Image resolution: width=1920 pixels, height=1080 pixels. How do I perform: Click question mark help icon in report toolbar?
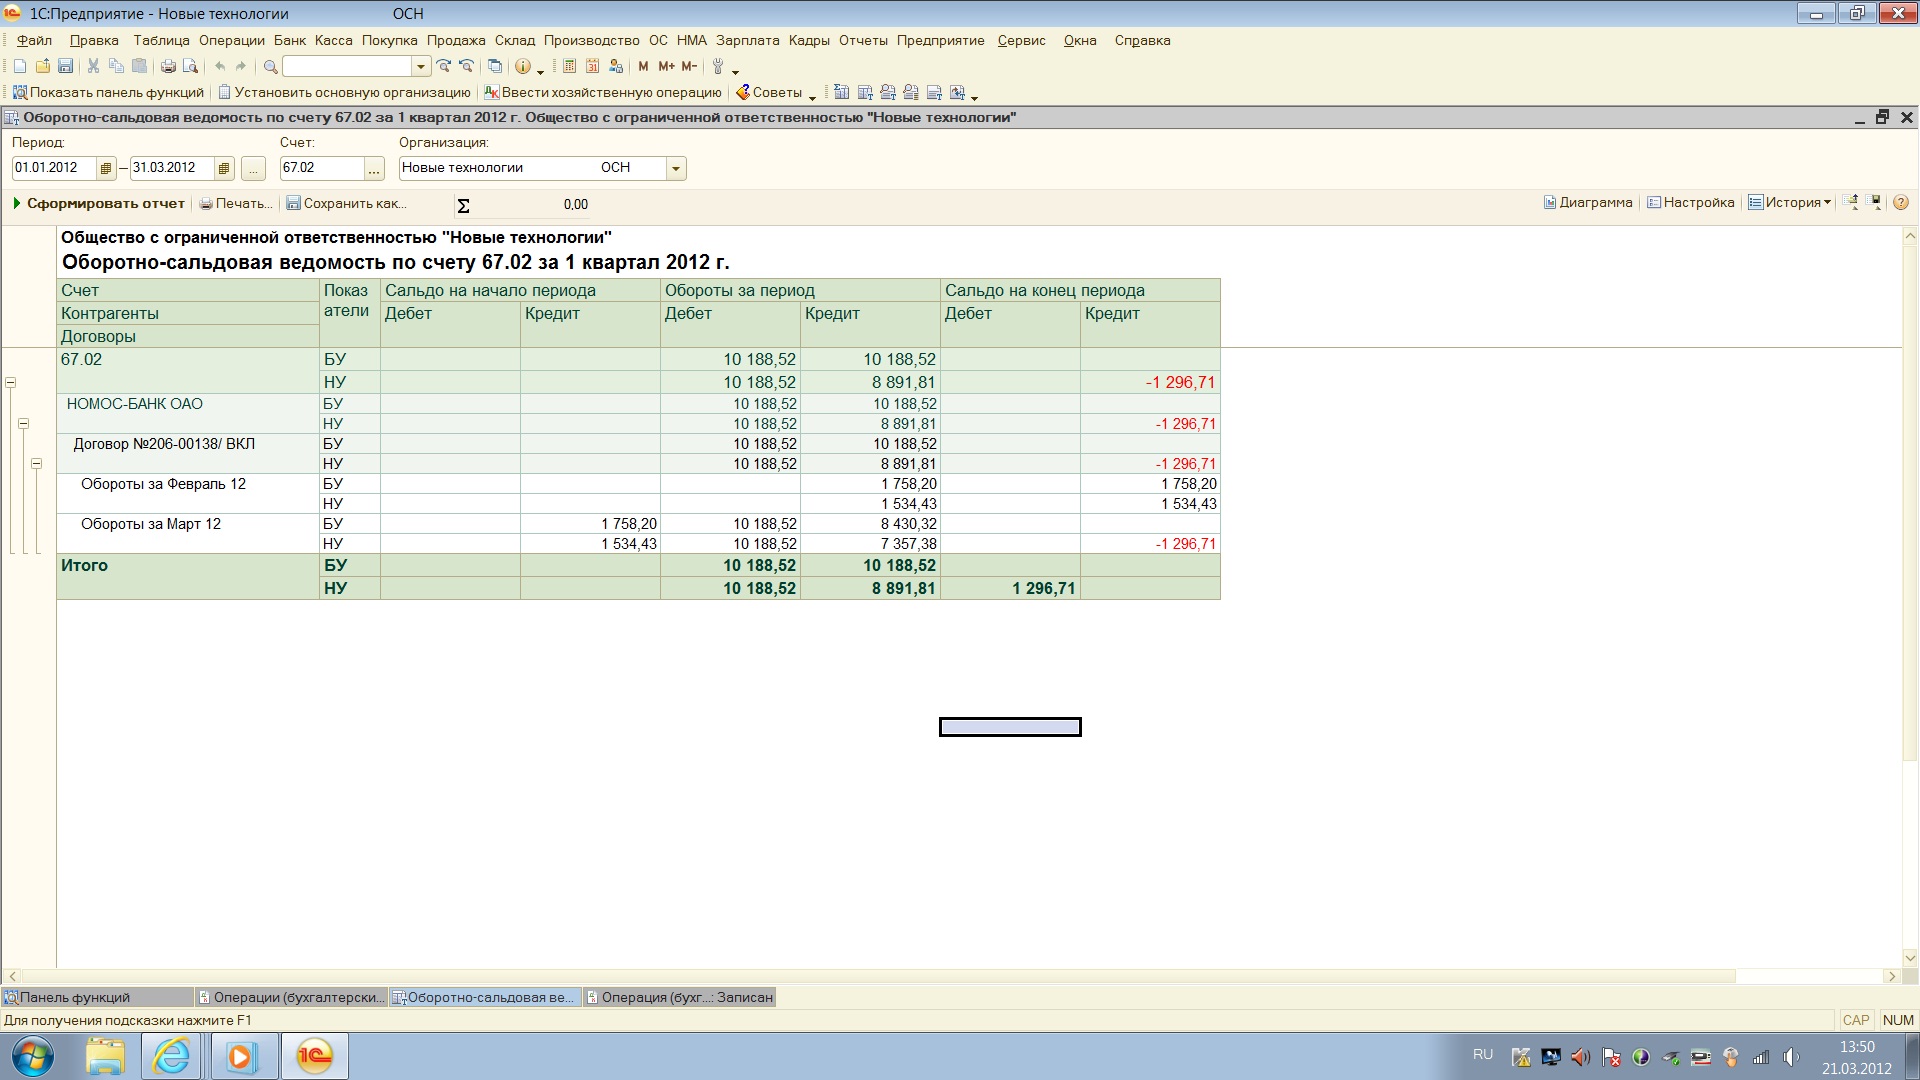[1900, 202]
